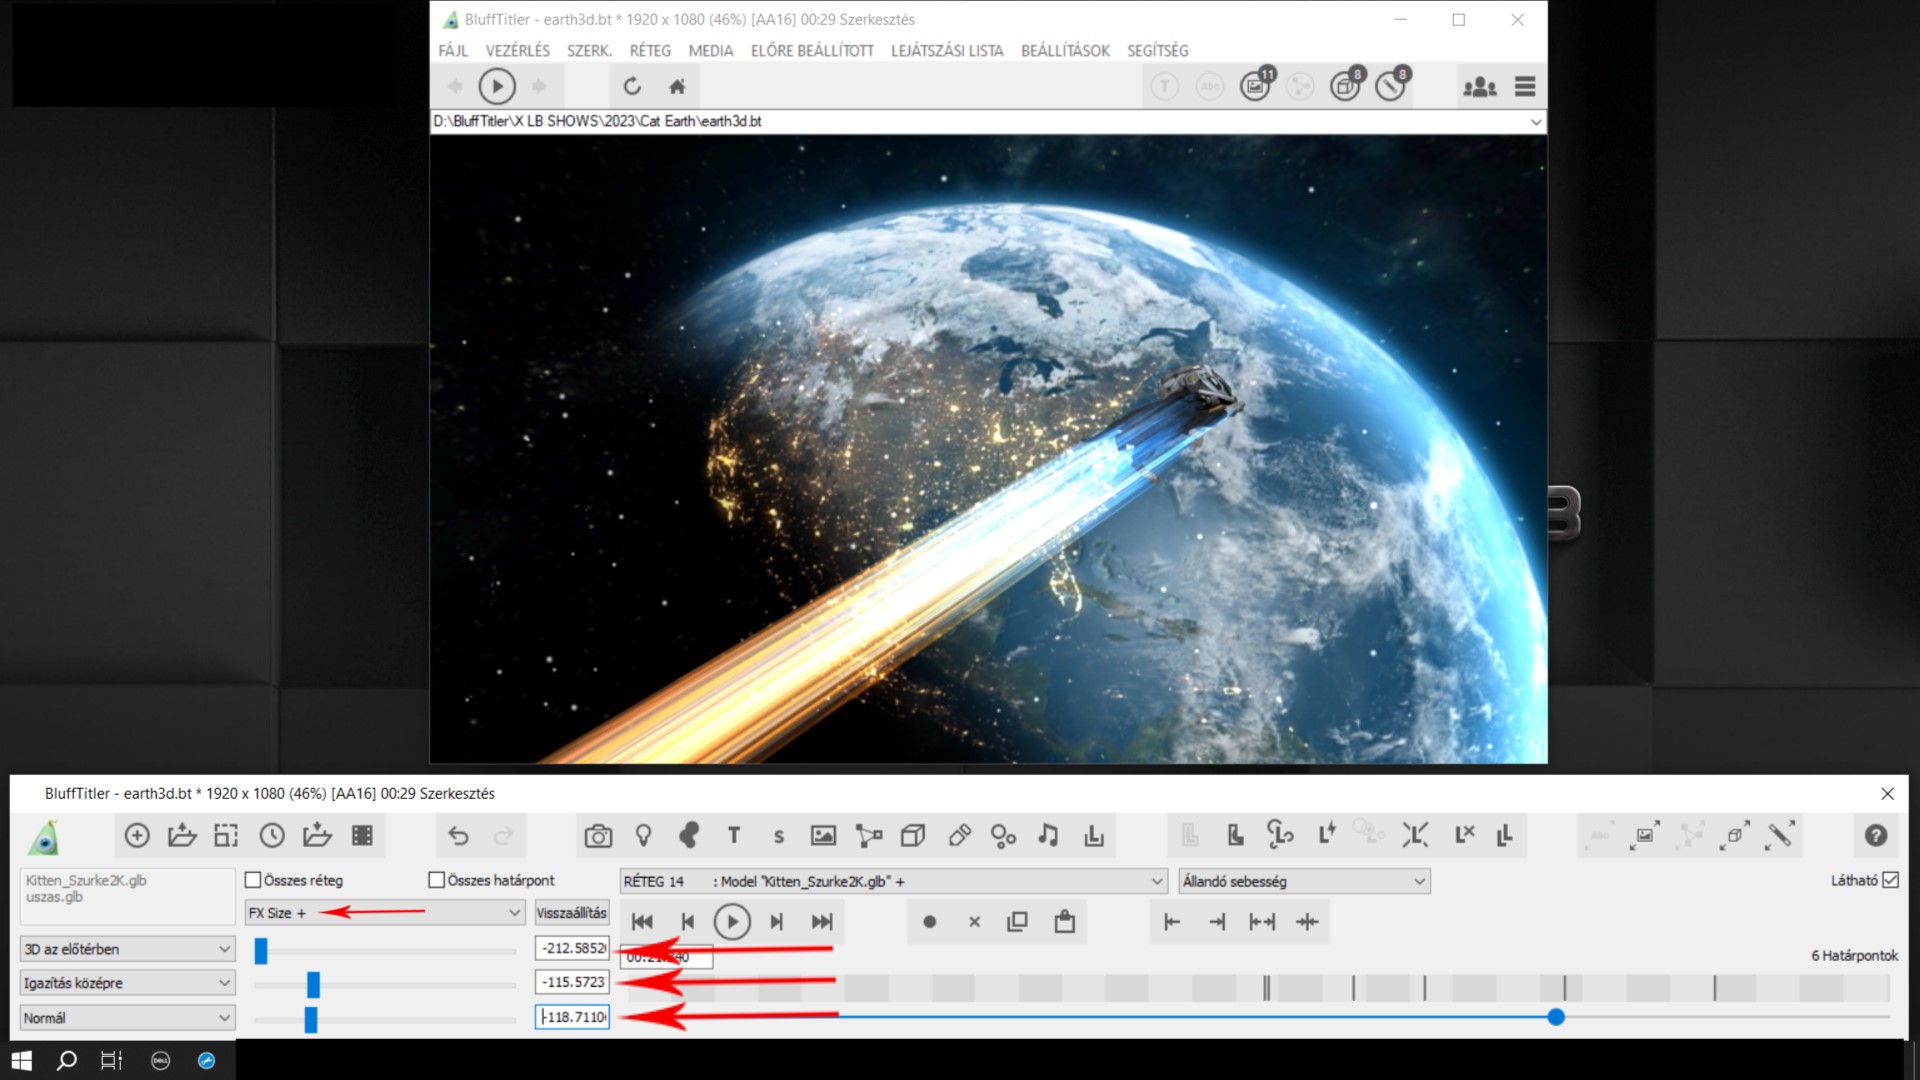Click the blue timeline position knob
This screenshot has width=1920, height=1080.
[x=1556, y=1017]
